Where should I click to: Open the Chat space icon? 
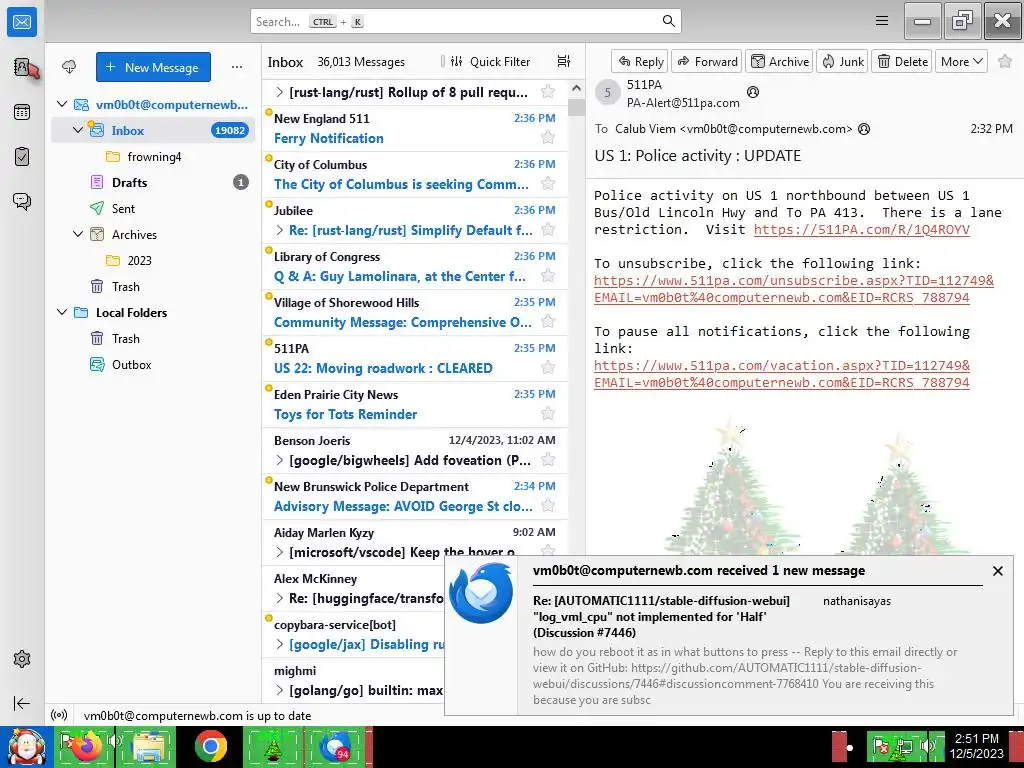(x=22, y=201)
